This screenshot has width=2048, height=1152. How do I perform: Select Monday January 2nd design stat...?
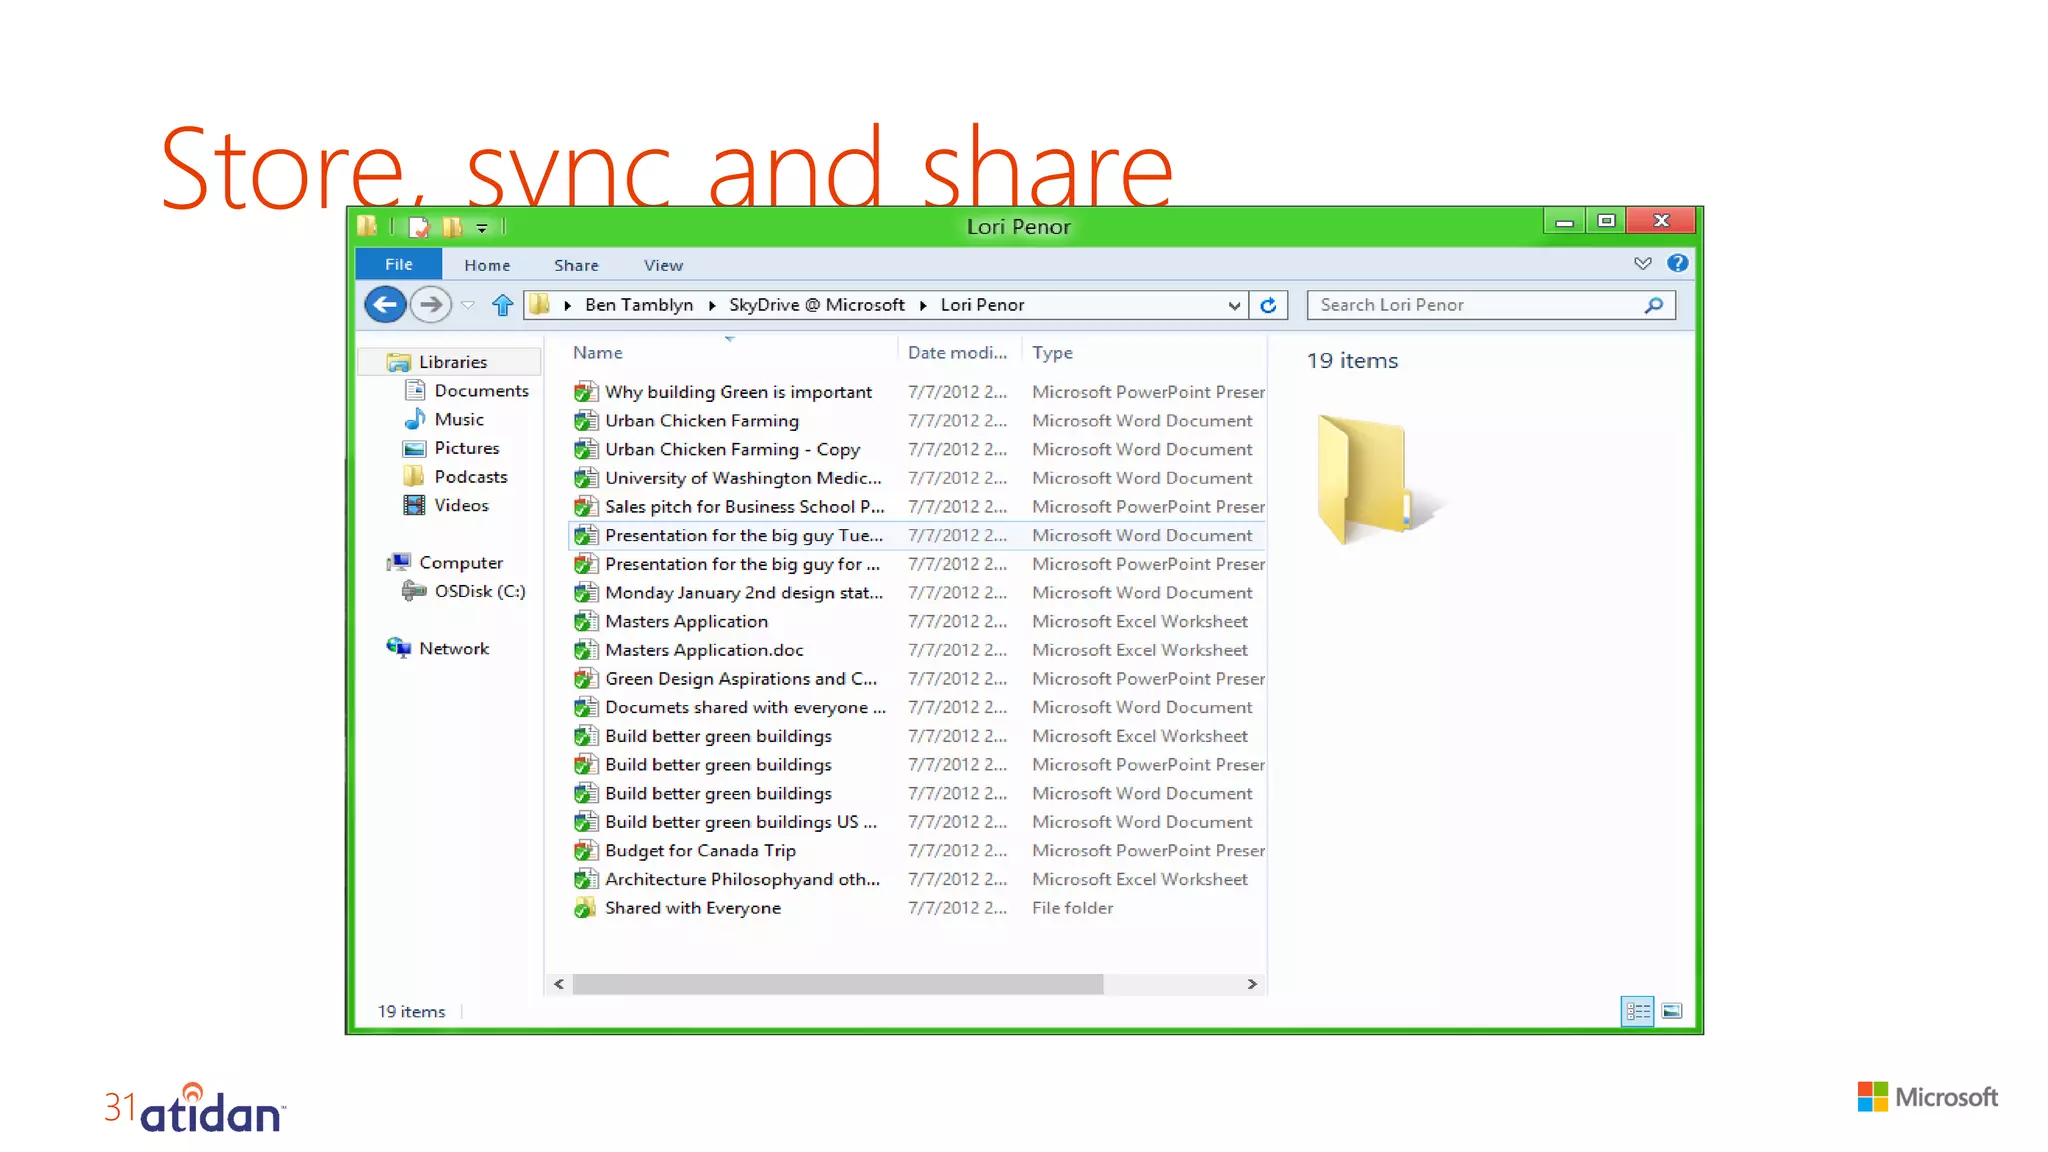click(744, 593)
